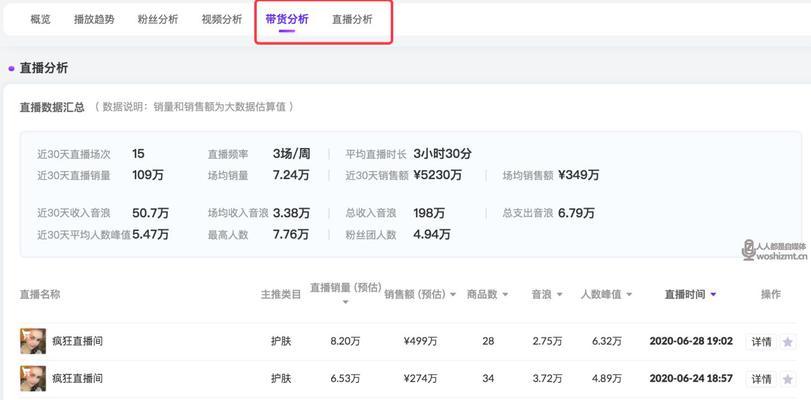811x400 pixels.
Task: Click the 近30天直播场次 value 15
Action: pos(139,154)
